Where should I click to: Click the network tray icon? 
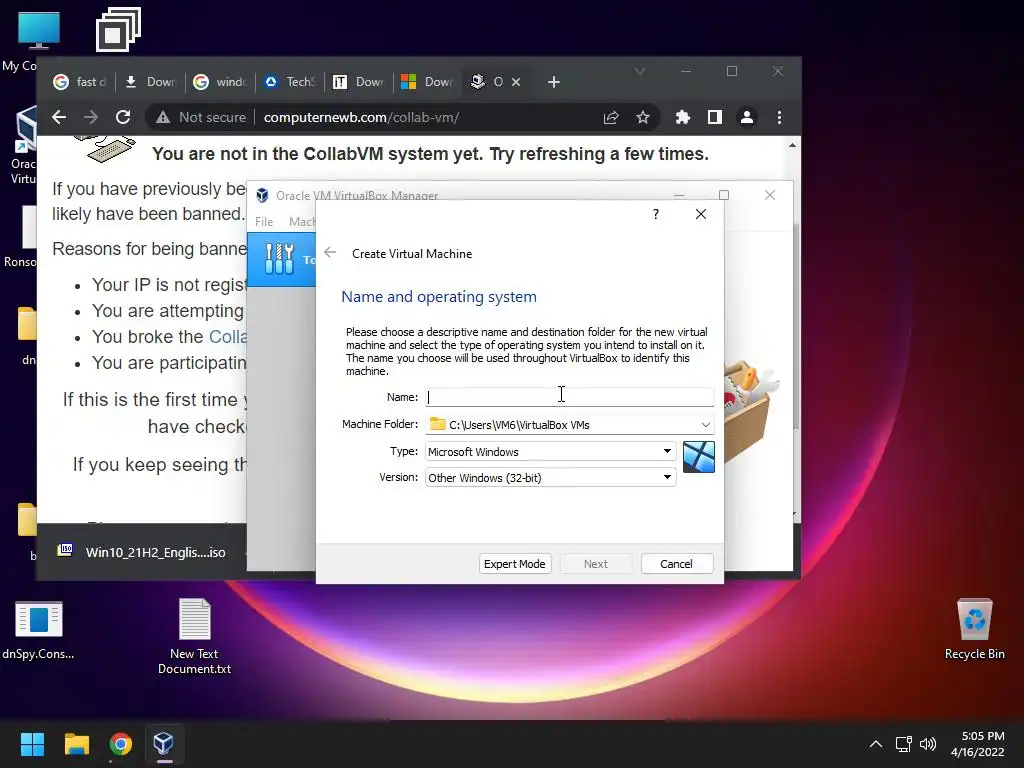(x=904, y=744)
